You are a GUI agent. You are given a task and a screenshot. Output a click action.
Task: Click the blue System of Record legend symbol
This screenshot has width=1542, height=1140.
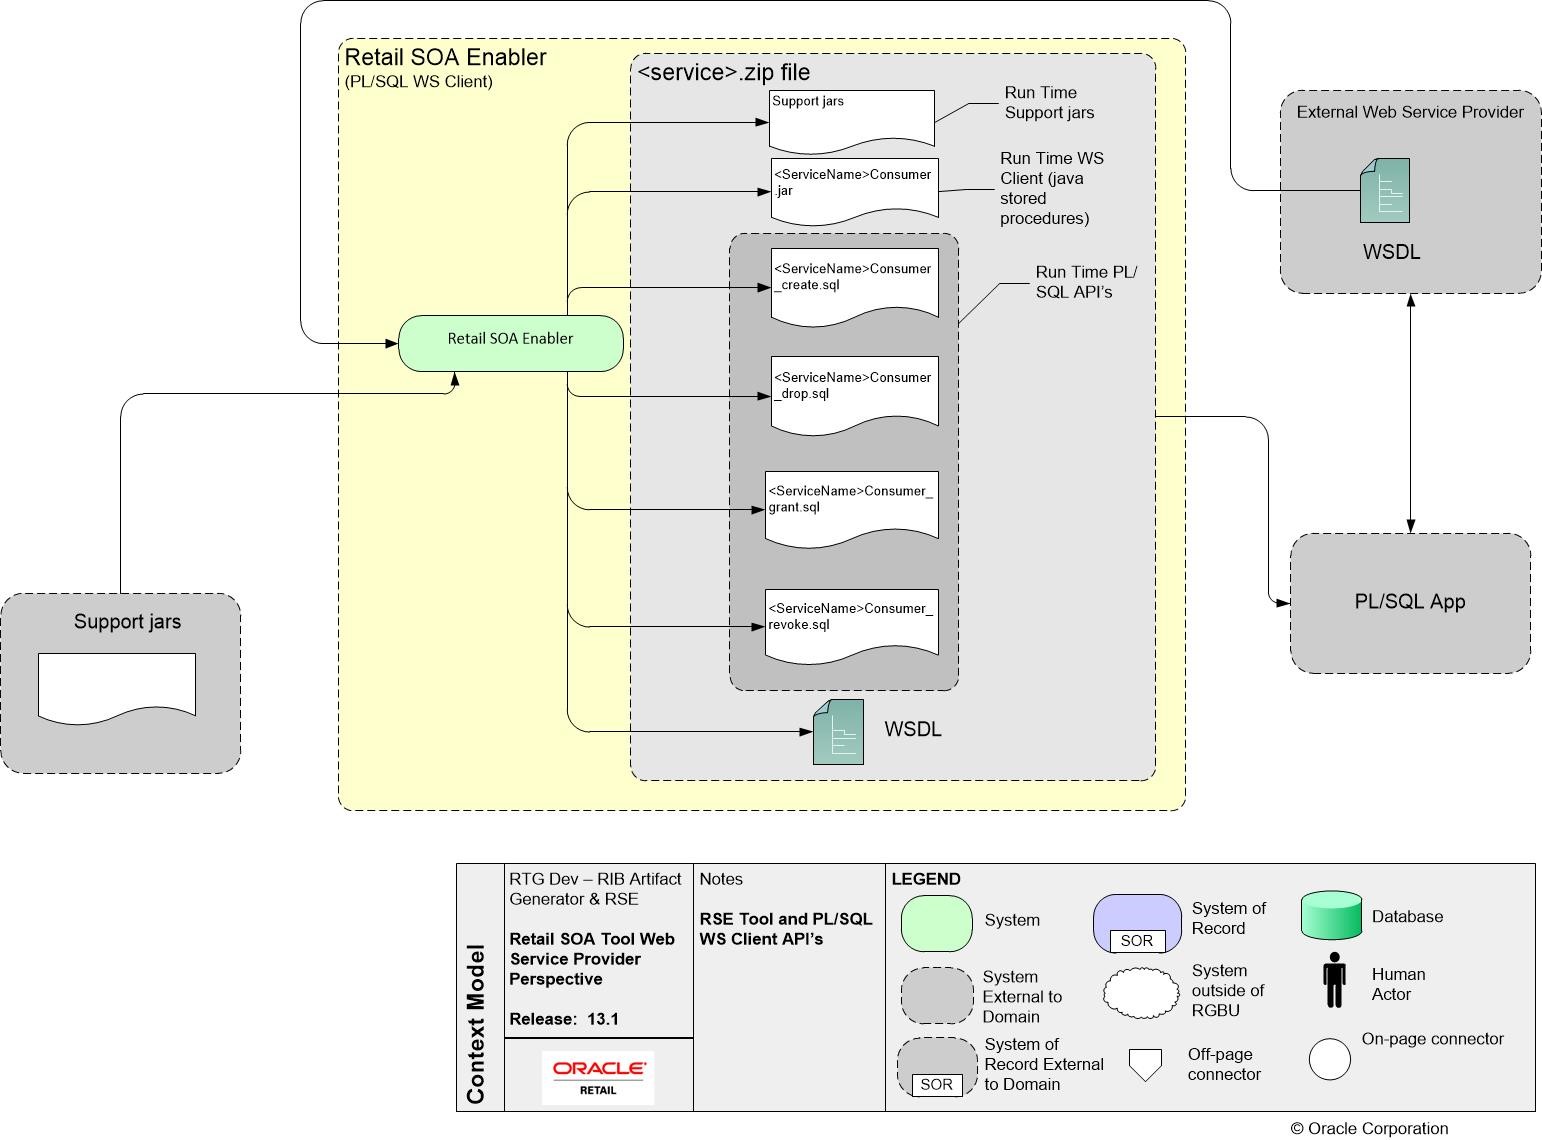coord(1137,923)
